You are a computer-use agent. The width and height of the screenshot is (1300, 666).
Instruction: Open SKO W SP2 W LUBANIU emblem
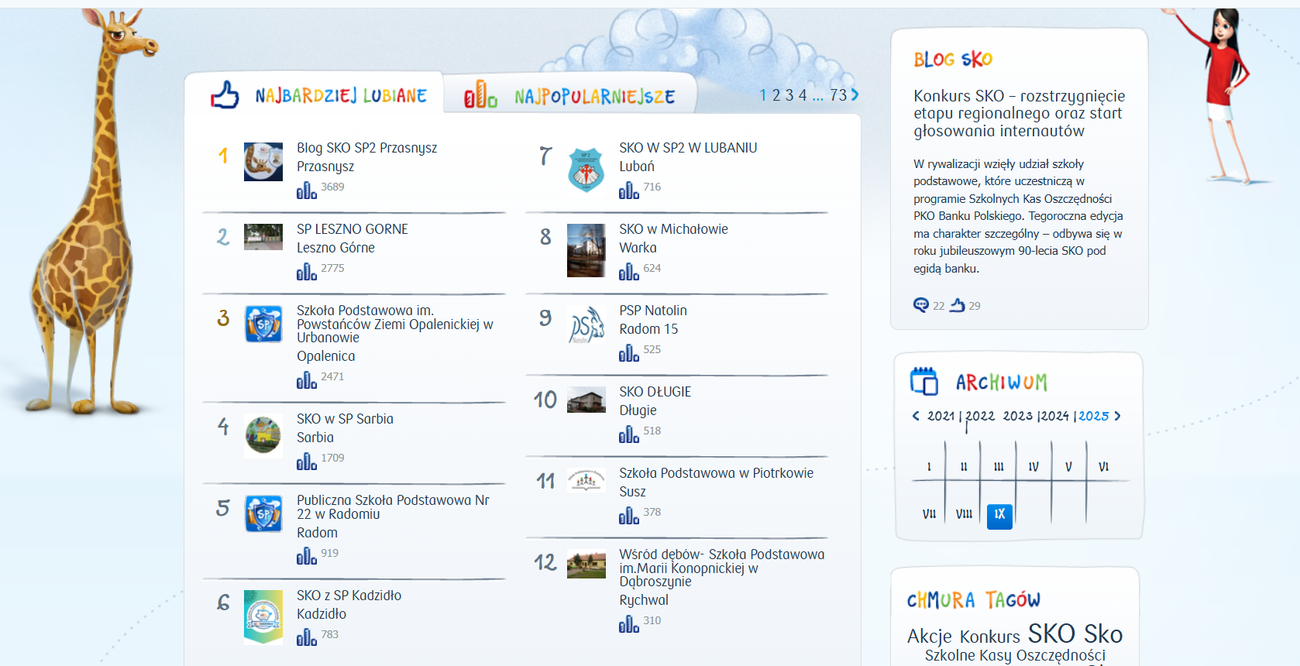tap(586, 169)
